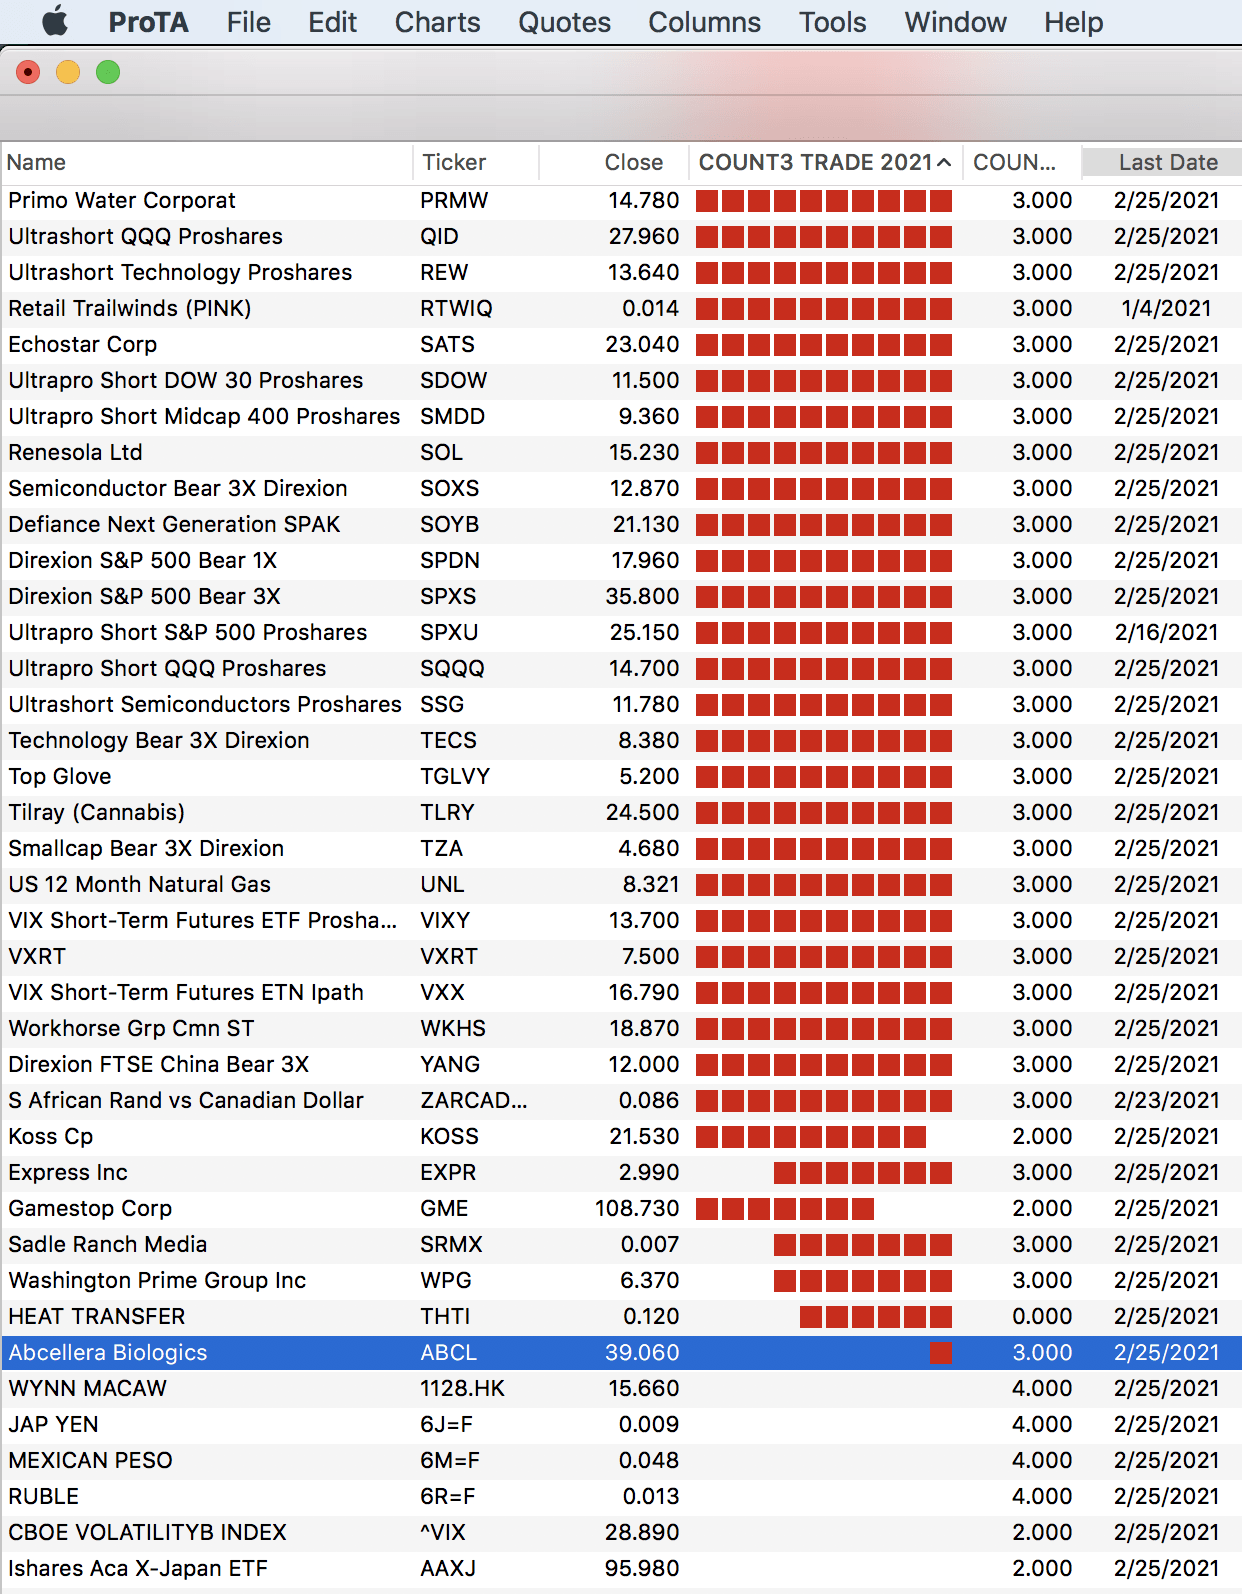
Task: Click the 2/23/2021 date for ZARCAD
Action: click(1166, 1100)
